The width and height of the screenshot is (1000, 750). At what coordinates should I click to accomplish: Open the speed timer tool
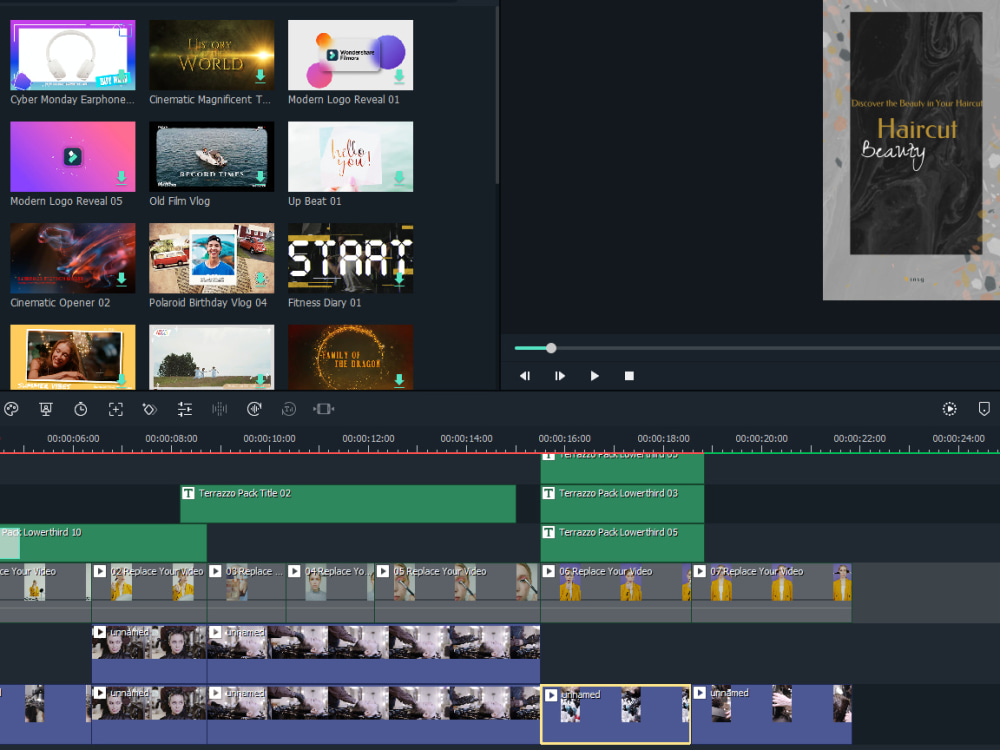click(80, 409)
